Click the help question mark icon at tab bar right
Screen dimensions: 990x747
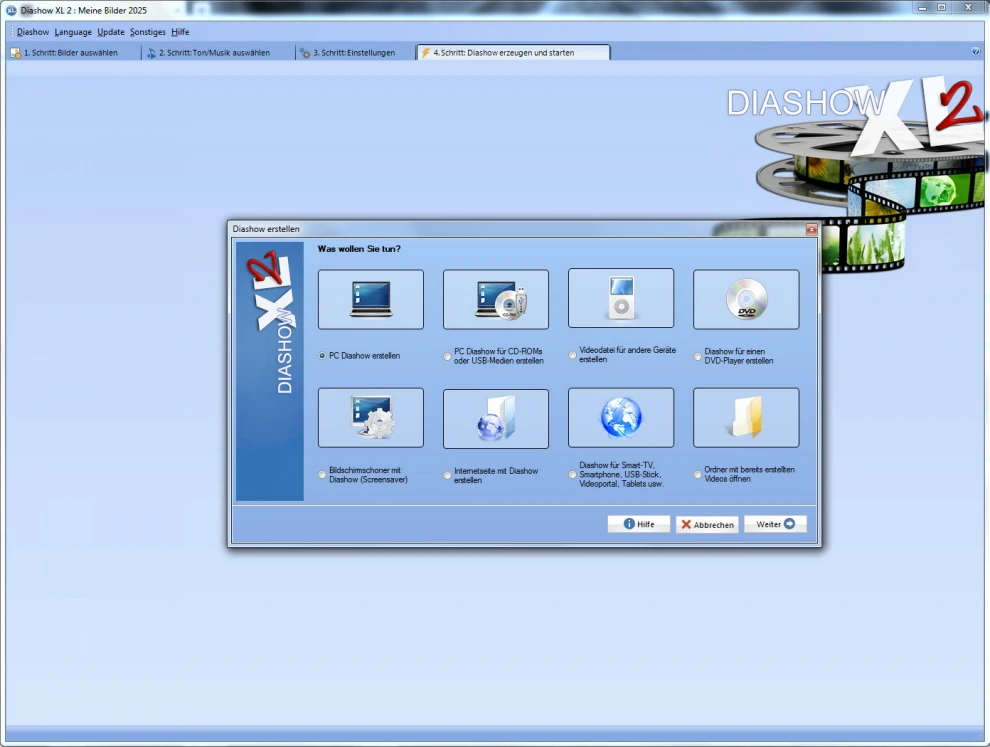click(x=975, y=52)
